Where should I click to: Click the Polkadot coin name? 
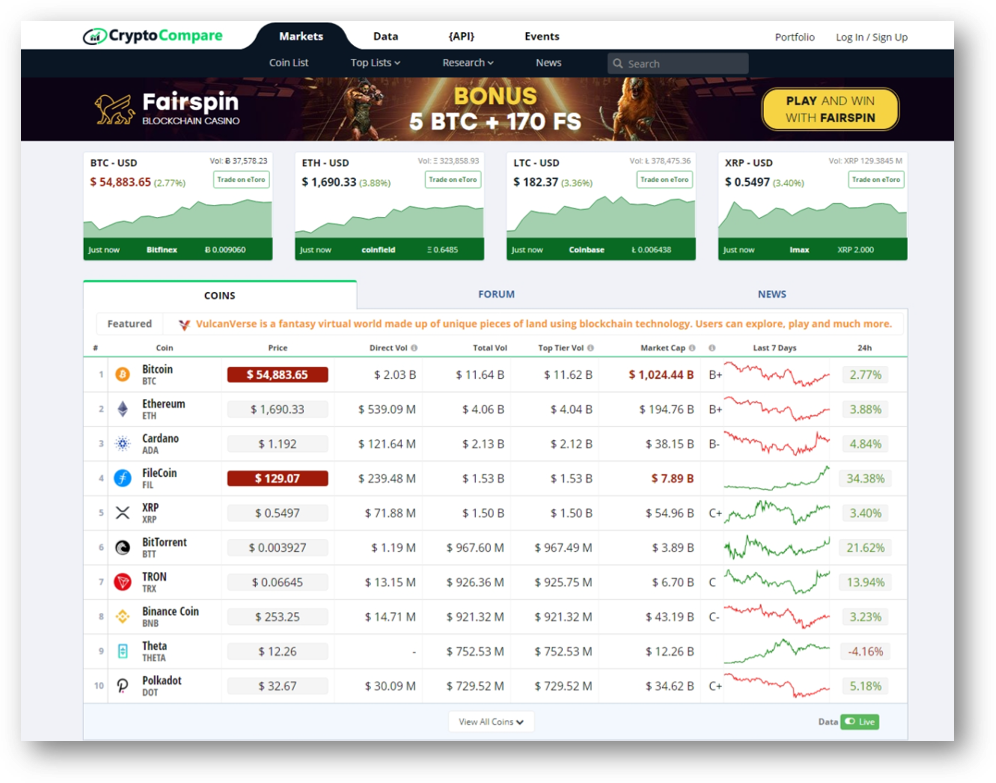(161, 680)
